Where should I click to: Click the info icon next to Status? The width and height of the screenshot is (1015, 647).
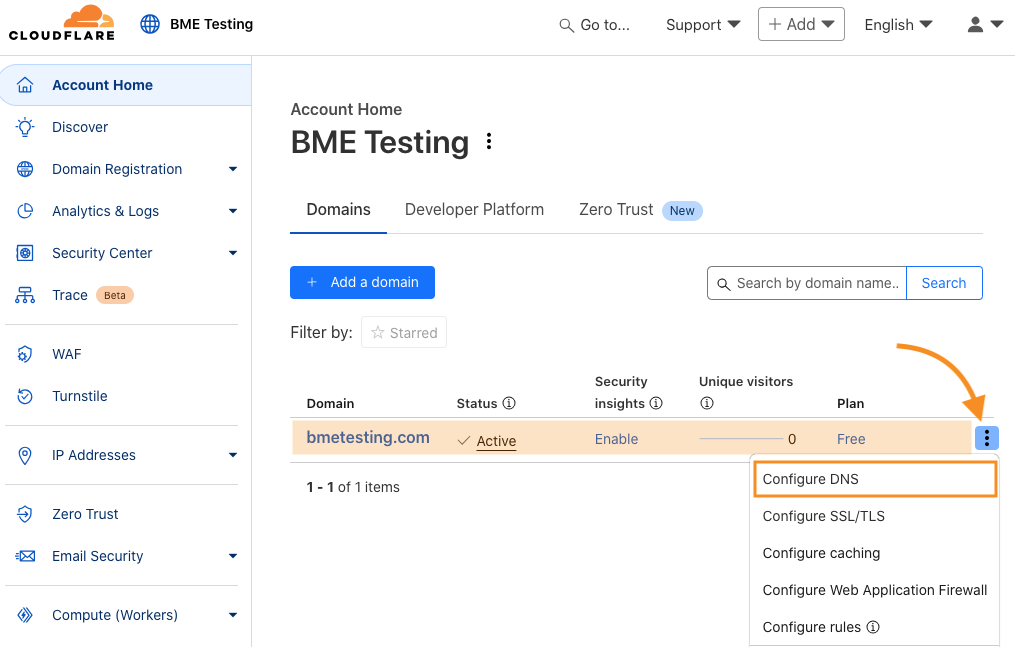point(509,403)
